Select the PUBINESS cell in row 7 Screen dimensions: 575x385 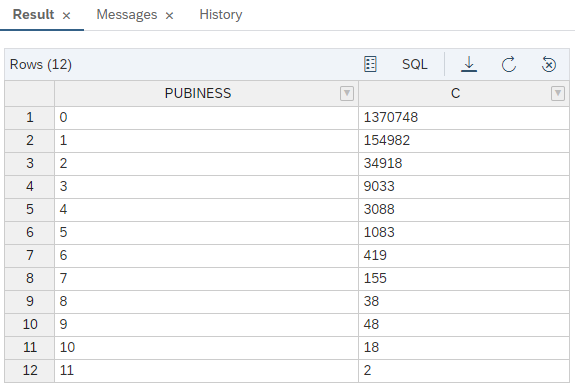pyautogui.click(x=206, y=256)
